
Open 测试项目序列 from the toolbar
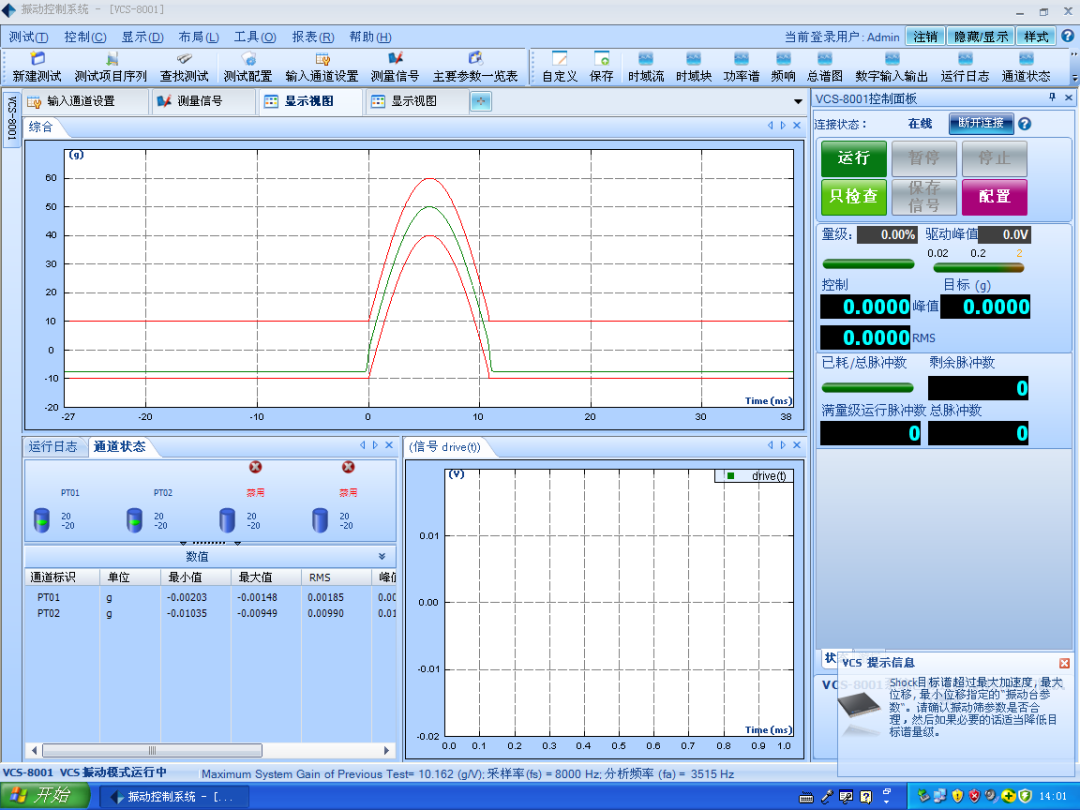[x=112, y=59]
